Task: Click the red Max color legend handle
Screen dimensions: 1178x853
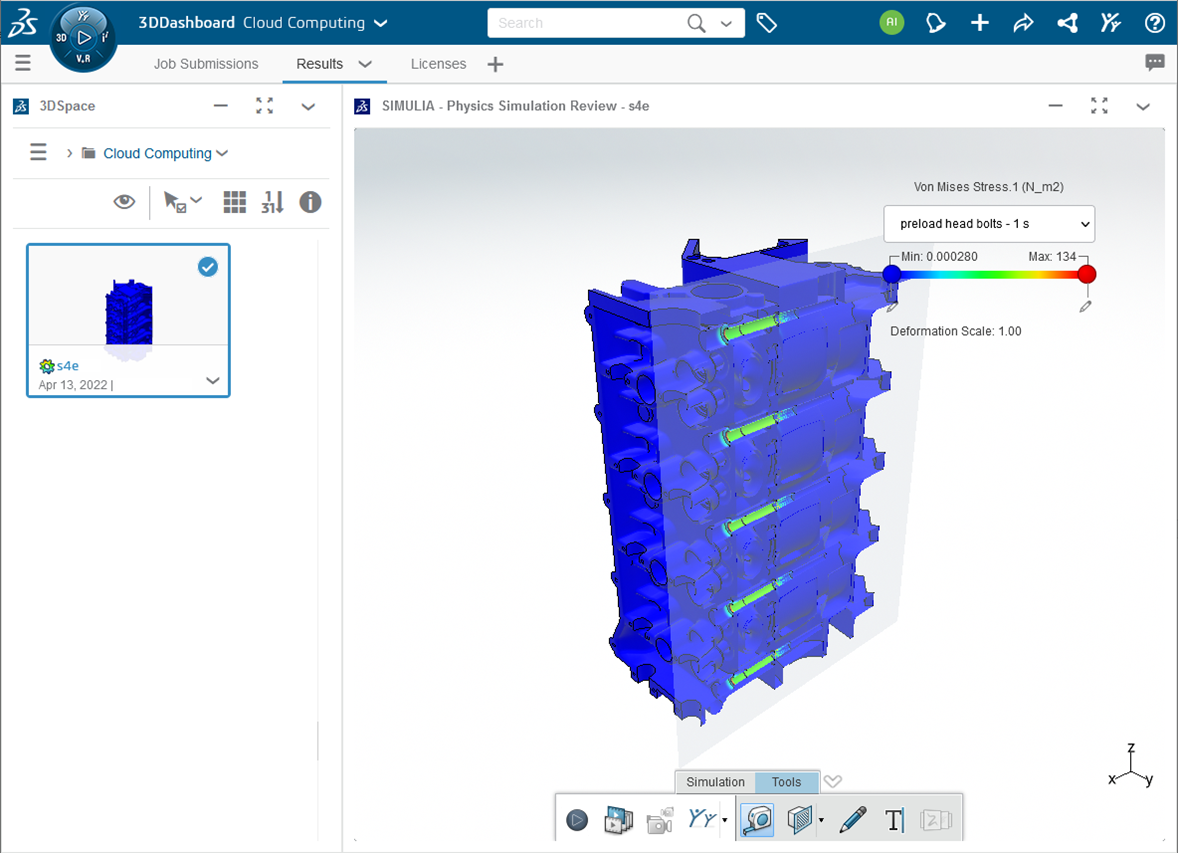Action: tap(1087, 274)
